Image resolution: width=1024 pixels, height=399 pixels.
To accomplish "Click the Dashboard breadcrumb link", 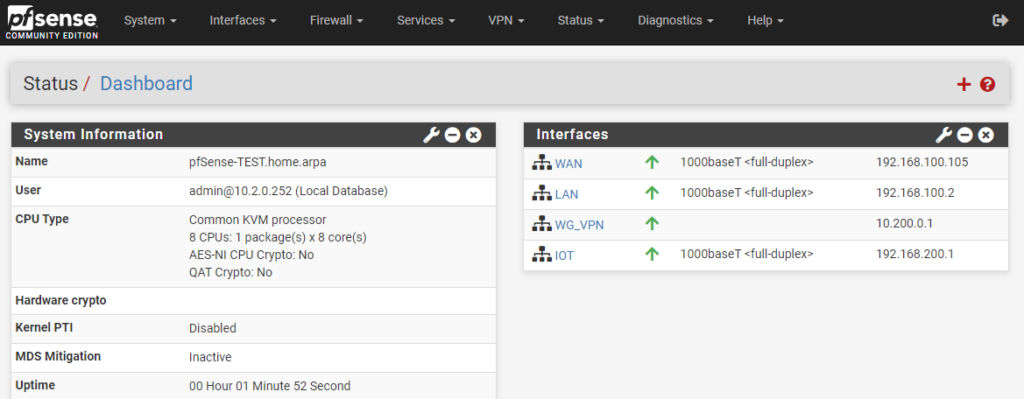I will [x=146, y=84].
